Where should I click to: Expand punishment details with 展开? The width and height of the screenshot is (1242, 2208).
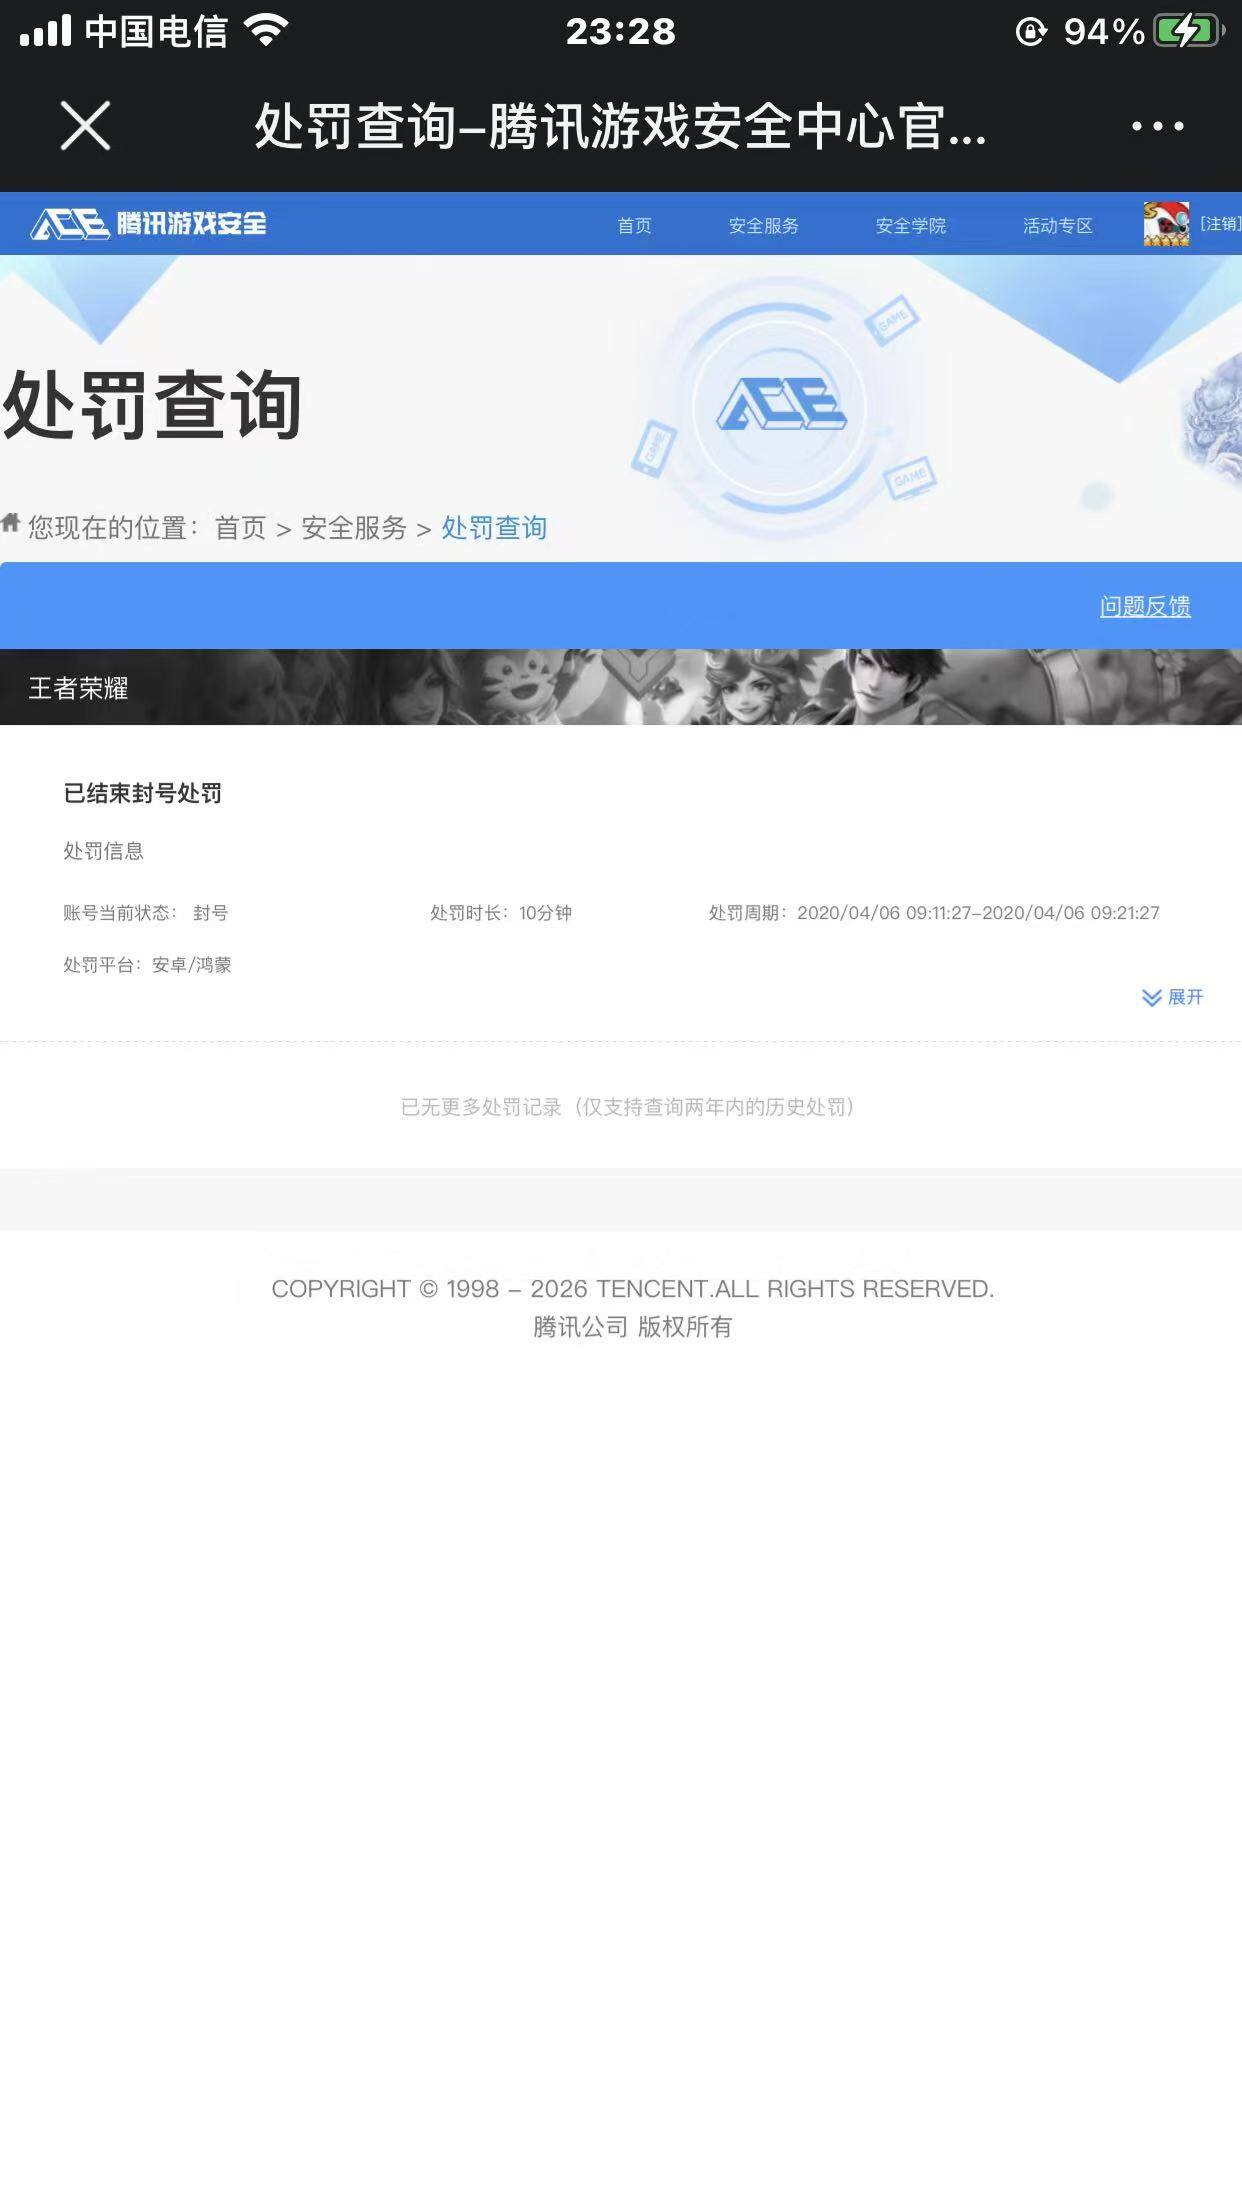coord(1173,997)
